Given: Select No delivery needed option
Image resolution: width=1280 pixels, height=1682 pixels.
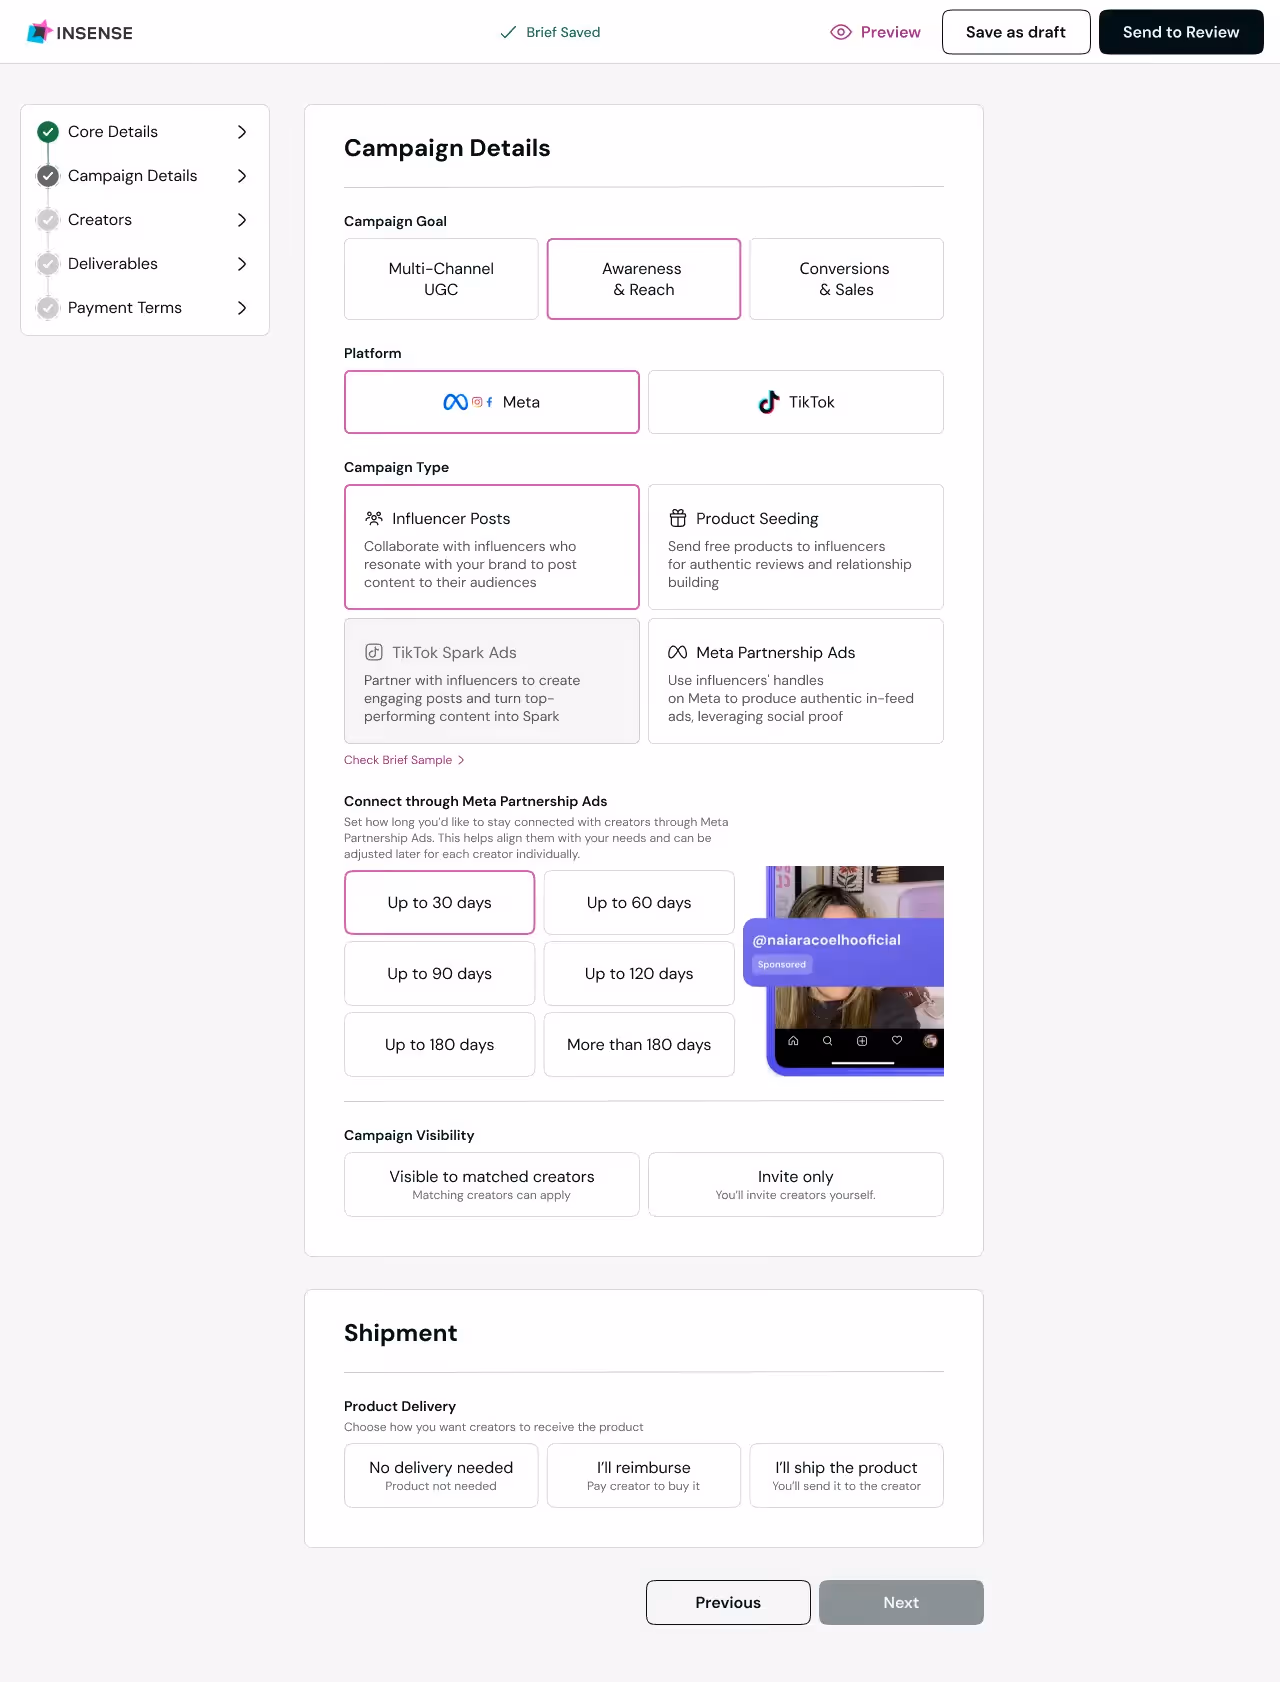Looking at the screenshot, I should click(x=441, y=1476).
